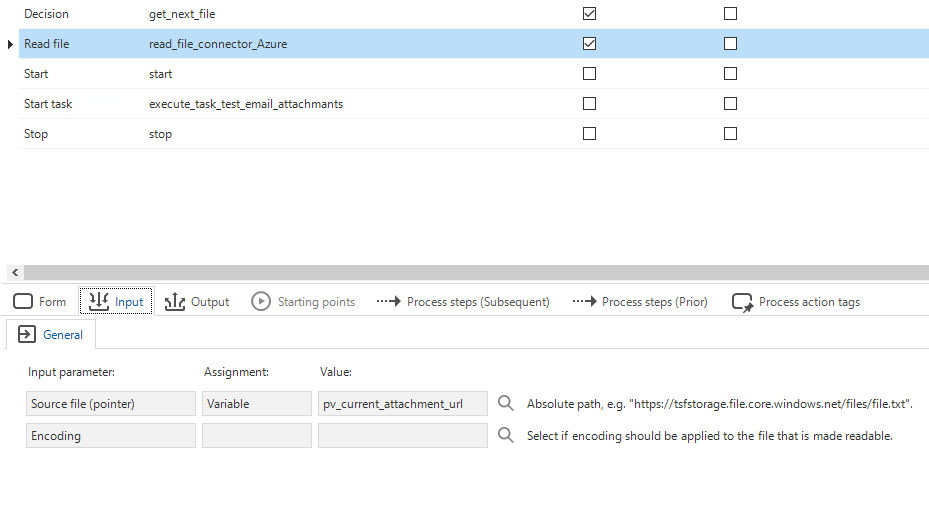Viewport: 929px width, 509px height.
Task: Toggle first checkbox in the start row
Action: (590, 73)
